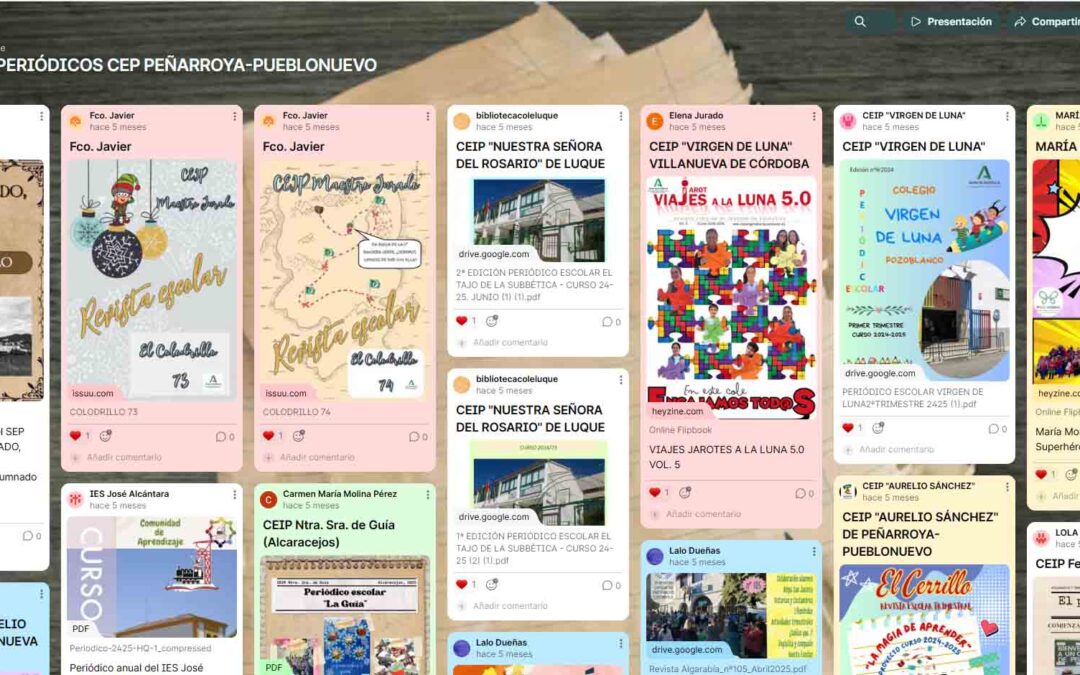This screenshot has height=675, width=1080.
Task: Open the COLODRILLO 73 link caption
Action: tap(103, 412)
